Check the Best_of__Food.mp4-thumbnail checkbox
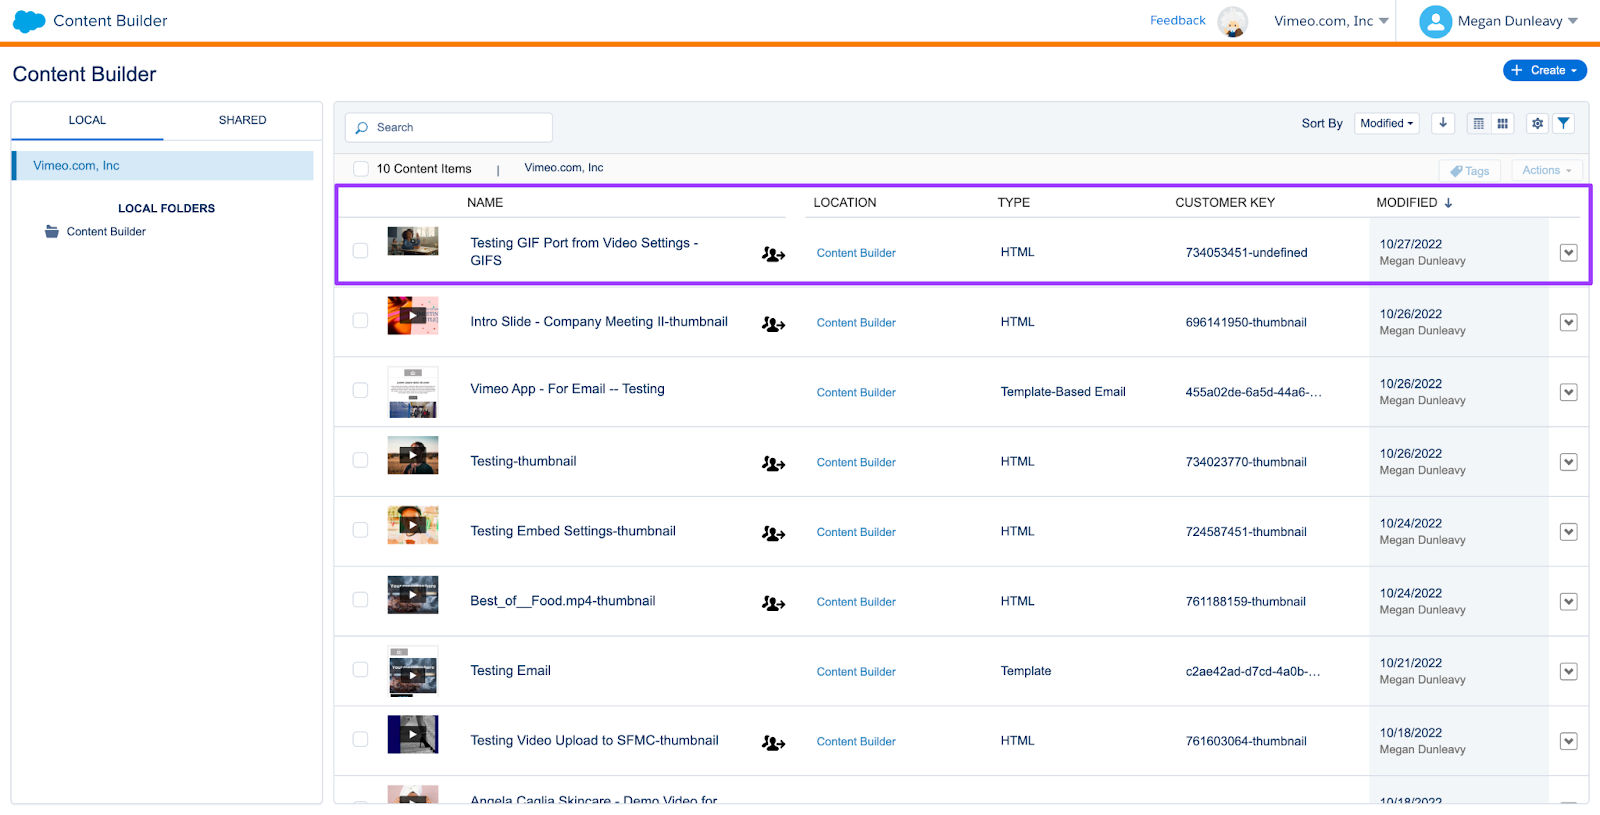1600x815 pixels. [x=360, y=600]
